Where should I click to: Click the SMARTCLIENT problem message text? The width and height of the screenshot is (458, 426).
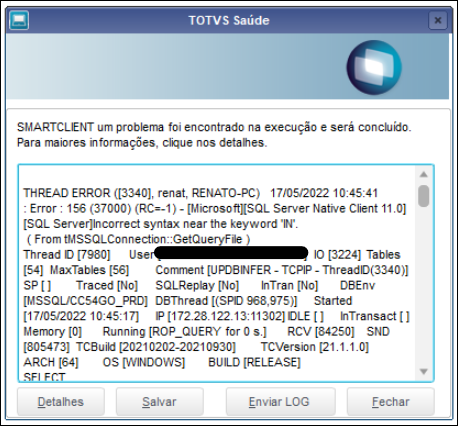[x=214, y=127]
